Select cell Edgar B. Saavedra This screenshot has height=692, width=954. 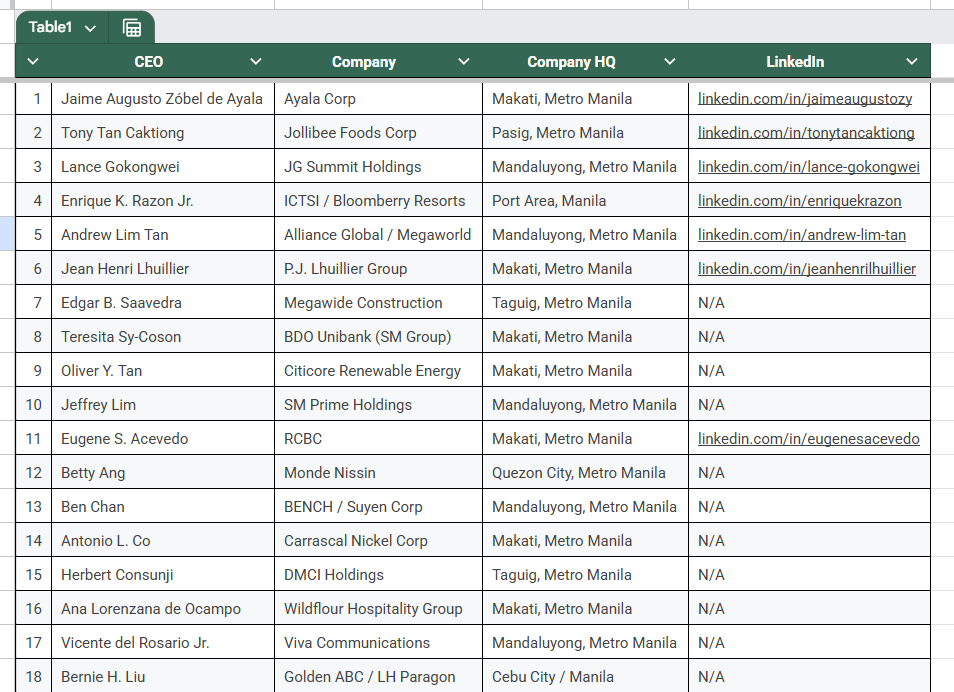(x=163, y=303)
